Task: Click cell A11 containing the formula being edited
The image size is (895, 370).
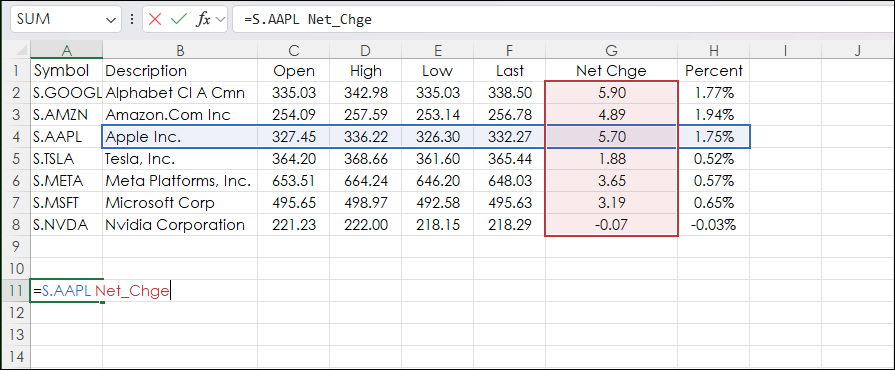Action: pyautogui.click(x=67, y=291)
